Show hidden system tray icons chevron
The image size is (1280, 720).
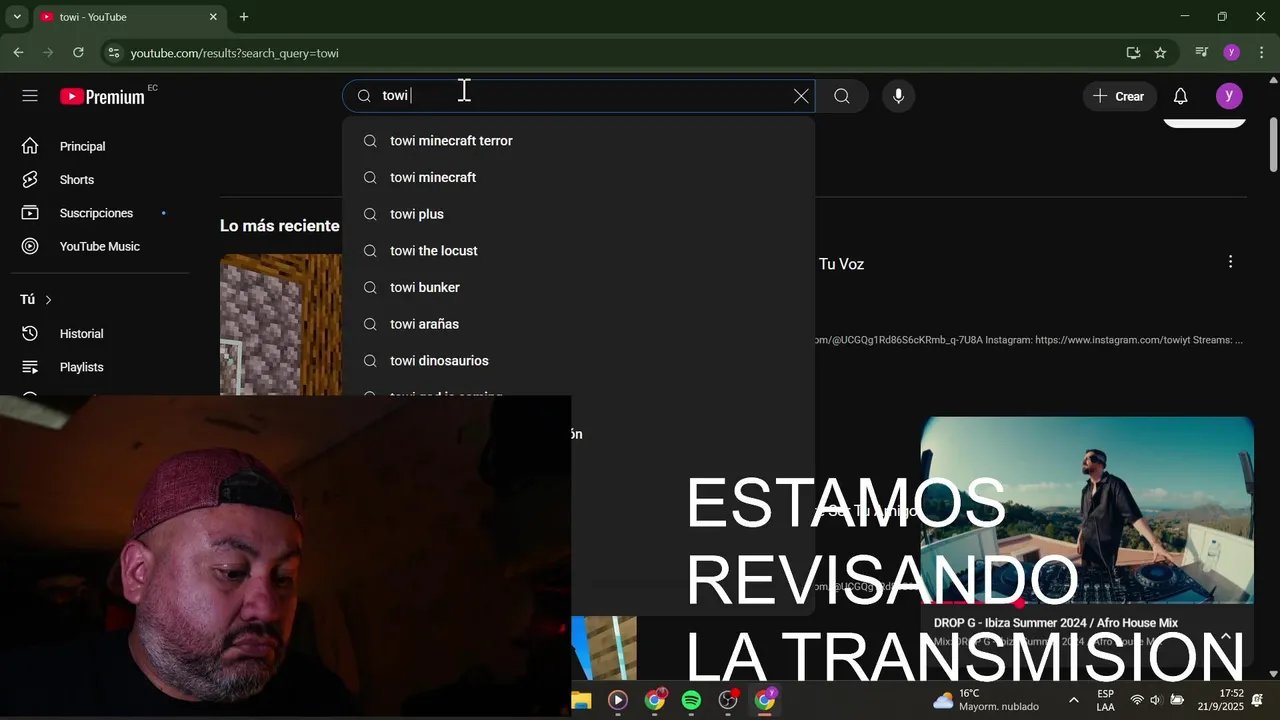click(1074, 700)
